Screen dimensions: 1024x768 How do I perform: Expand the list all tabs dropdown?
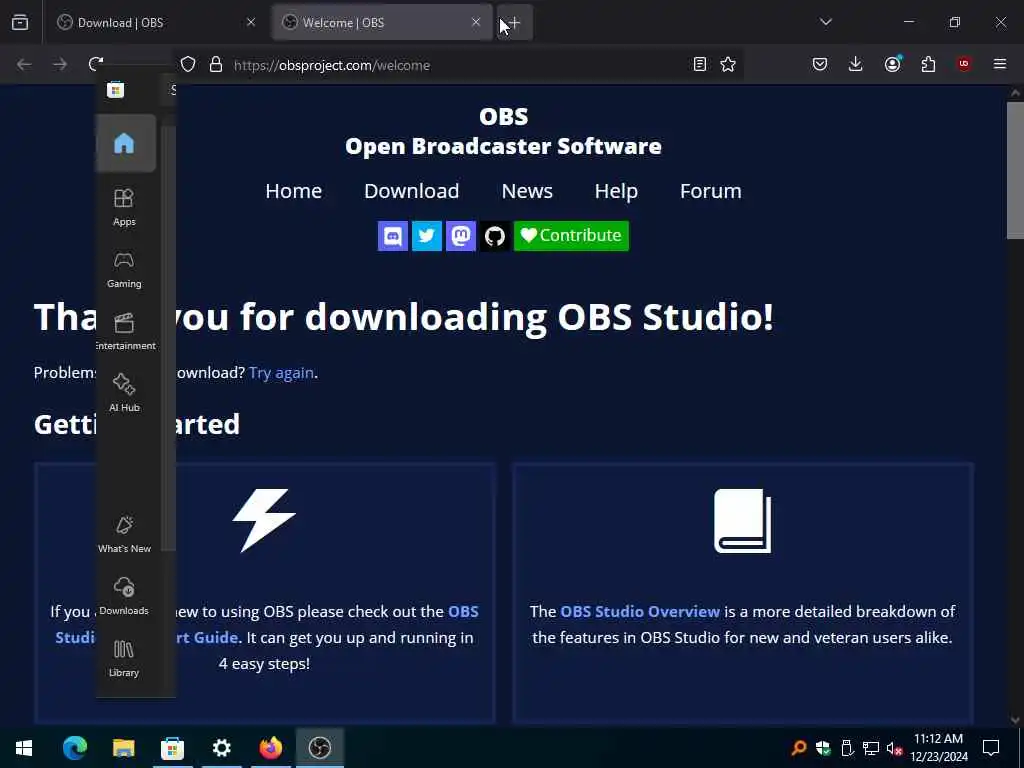(826, 22)
